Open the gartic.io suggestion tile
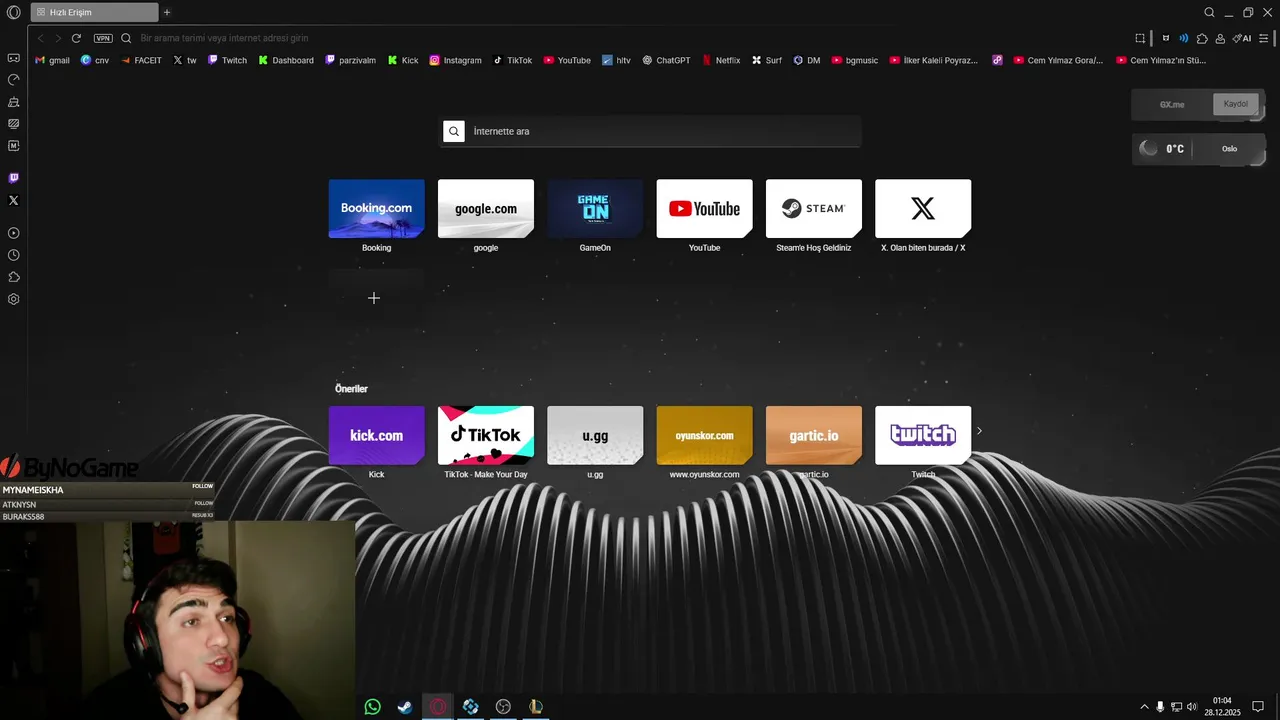This screenshot has height=720, width=1280. [x=814, y=435]
